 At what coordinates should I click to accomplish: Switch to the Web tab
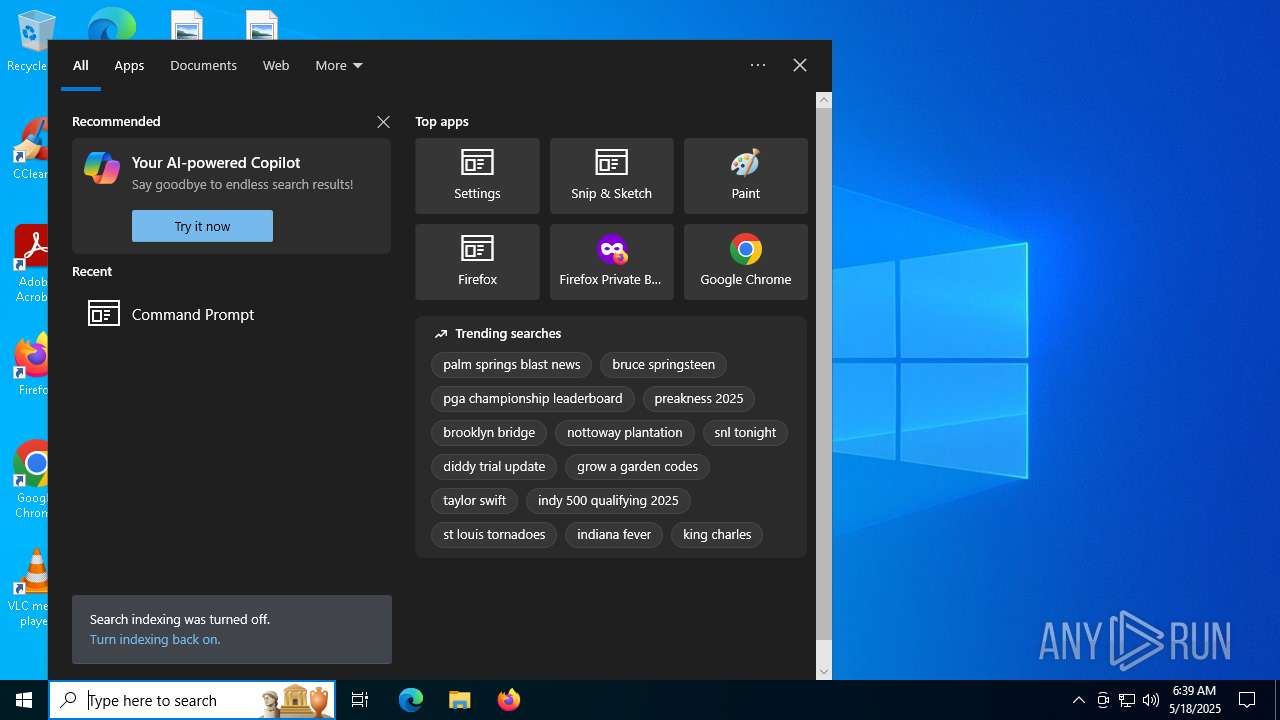coord(276,65)
